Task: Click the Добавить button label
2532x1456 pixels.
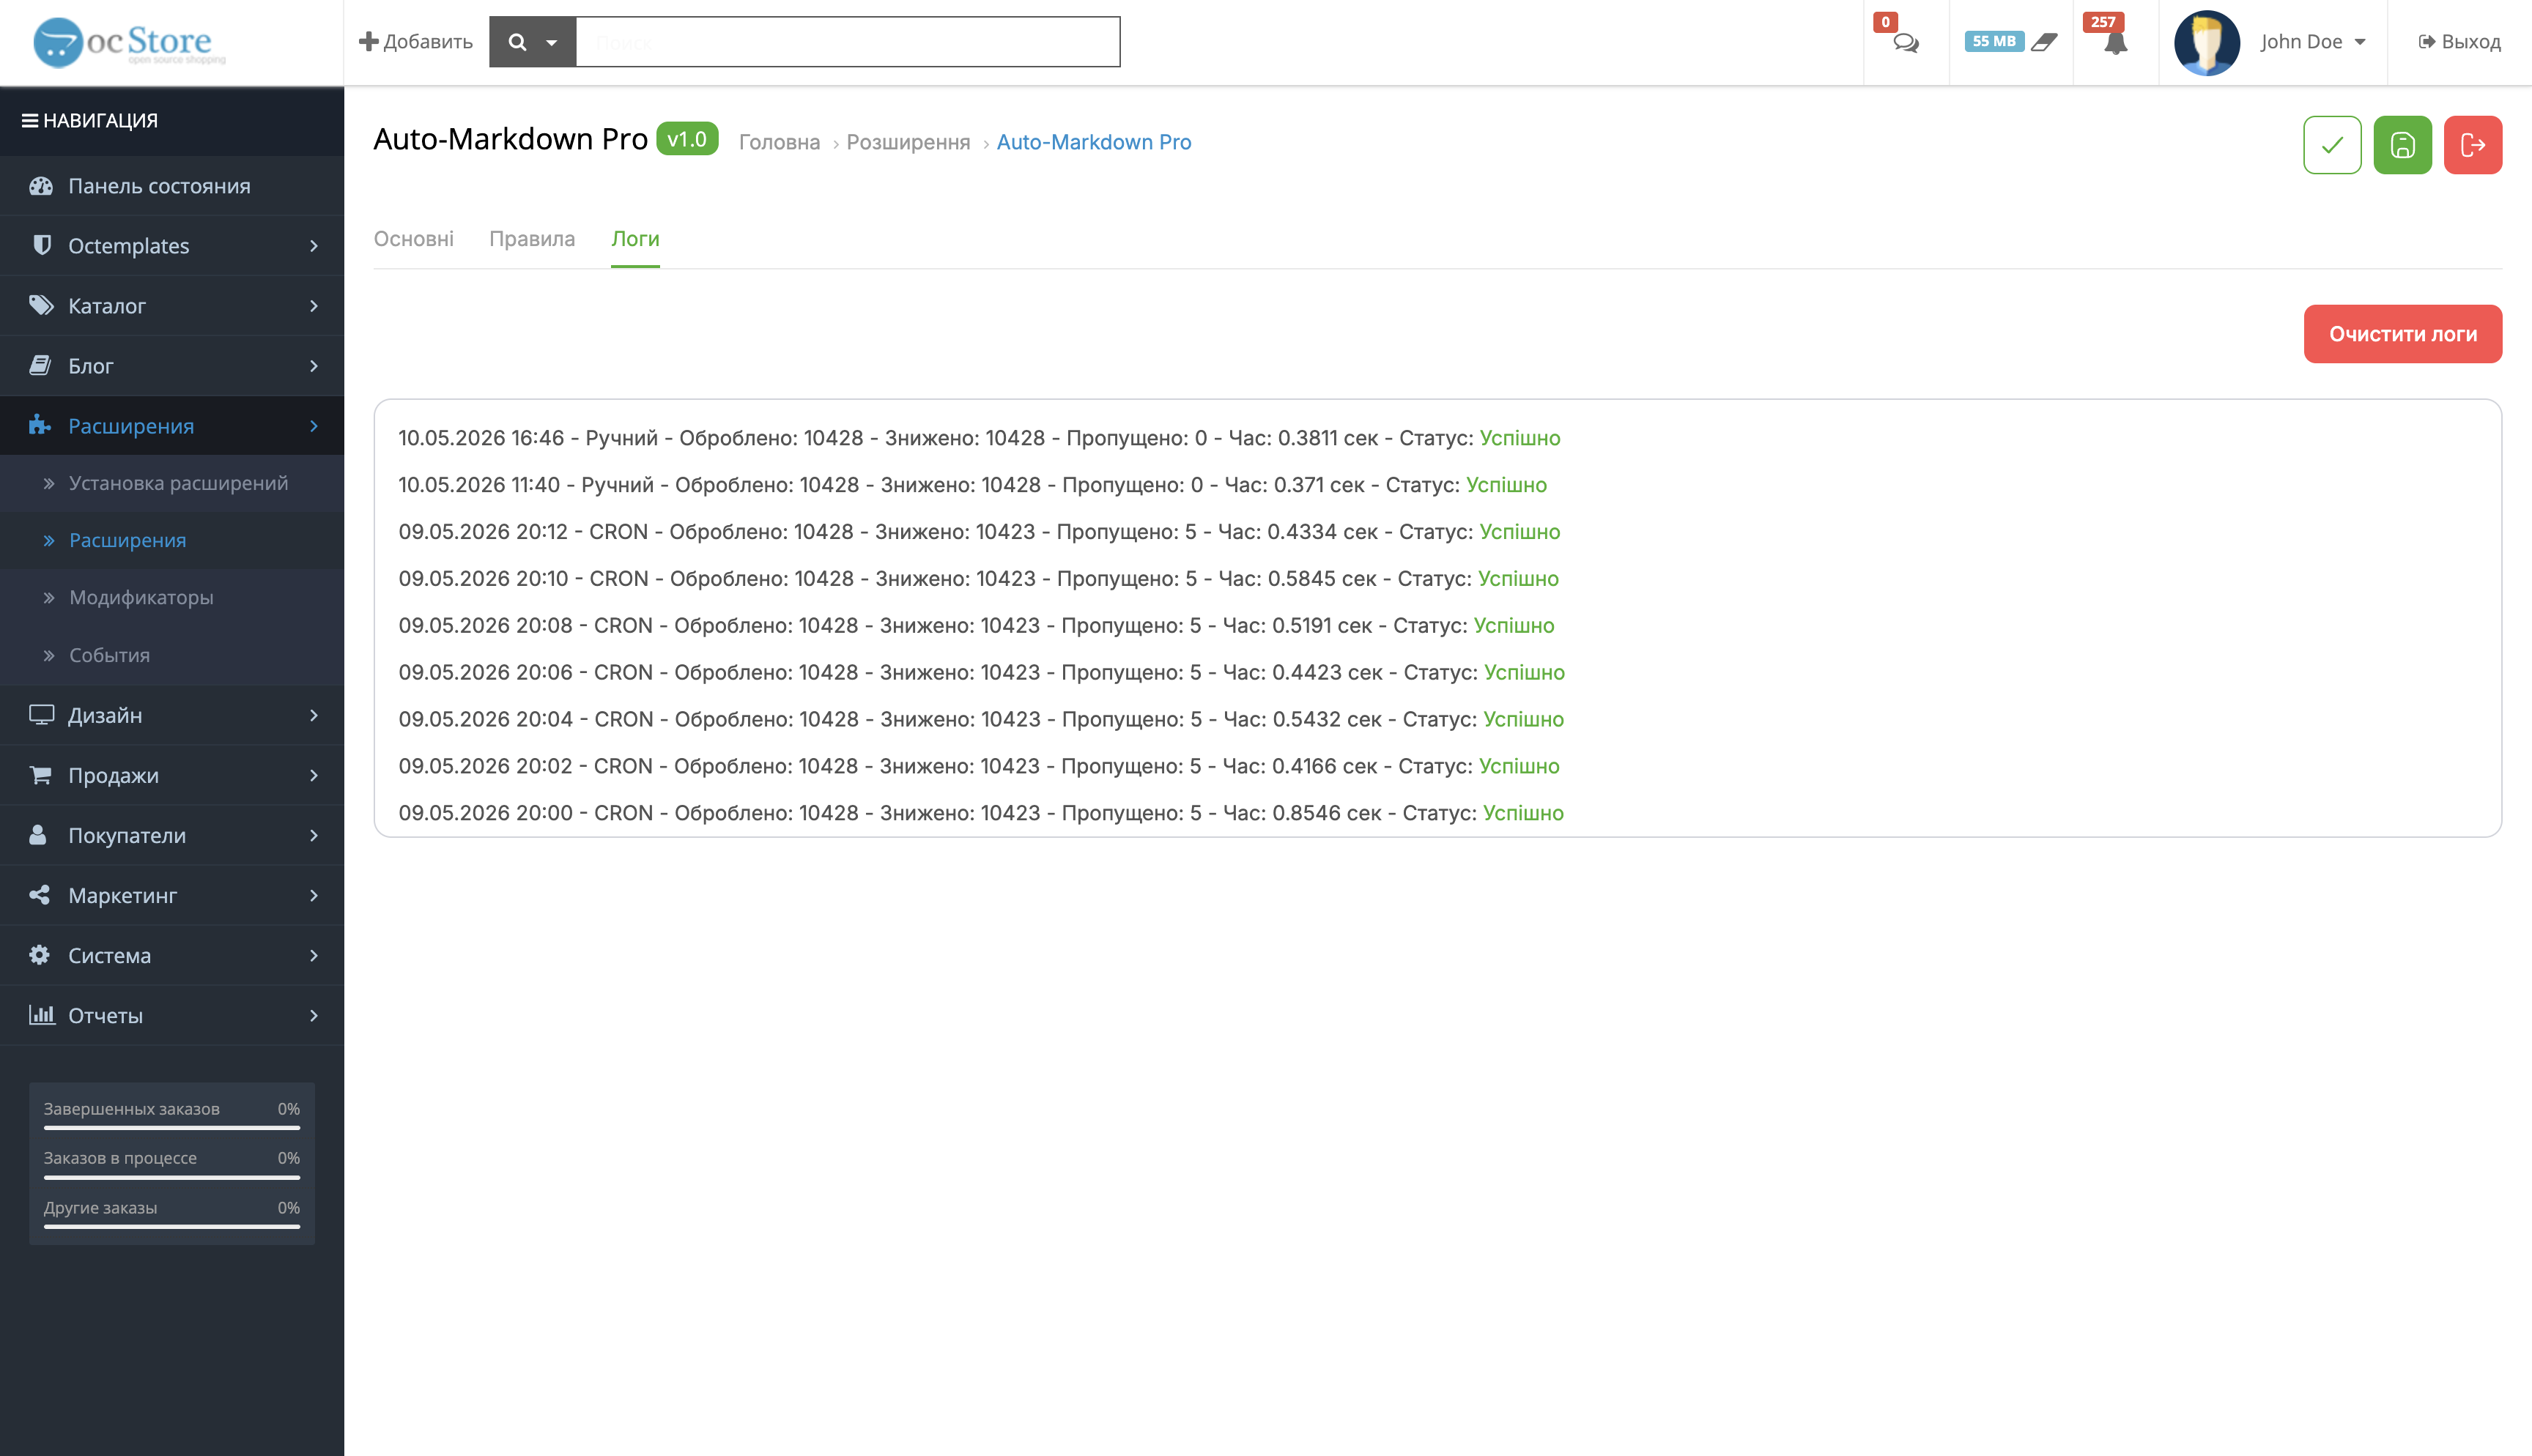Action: [428, 42]
